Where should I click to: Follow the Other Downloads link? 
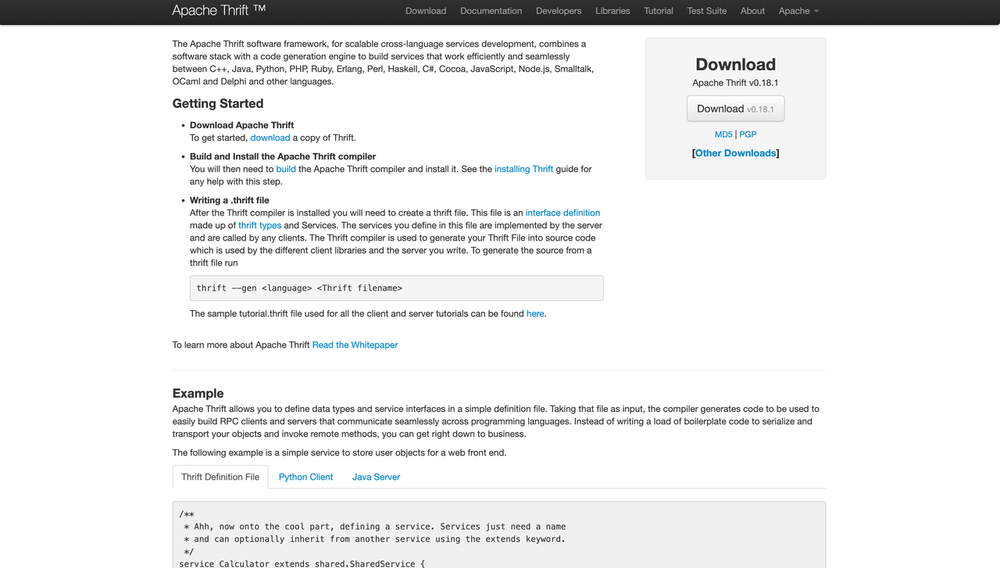(x=735, y=153)
